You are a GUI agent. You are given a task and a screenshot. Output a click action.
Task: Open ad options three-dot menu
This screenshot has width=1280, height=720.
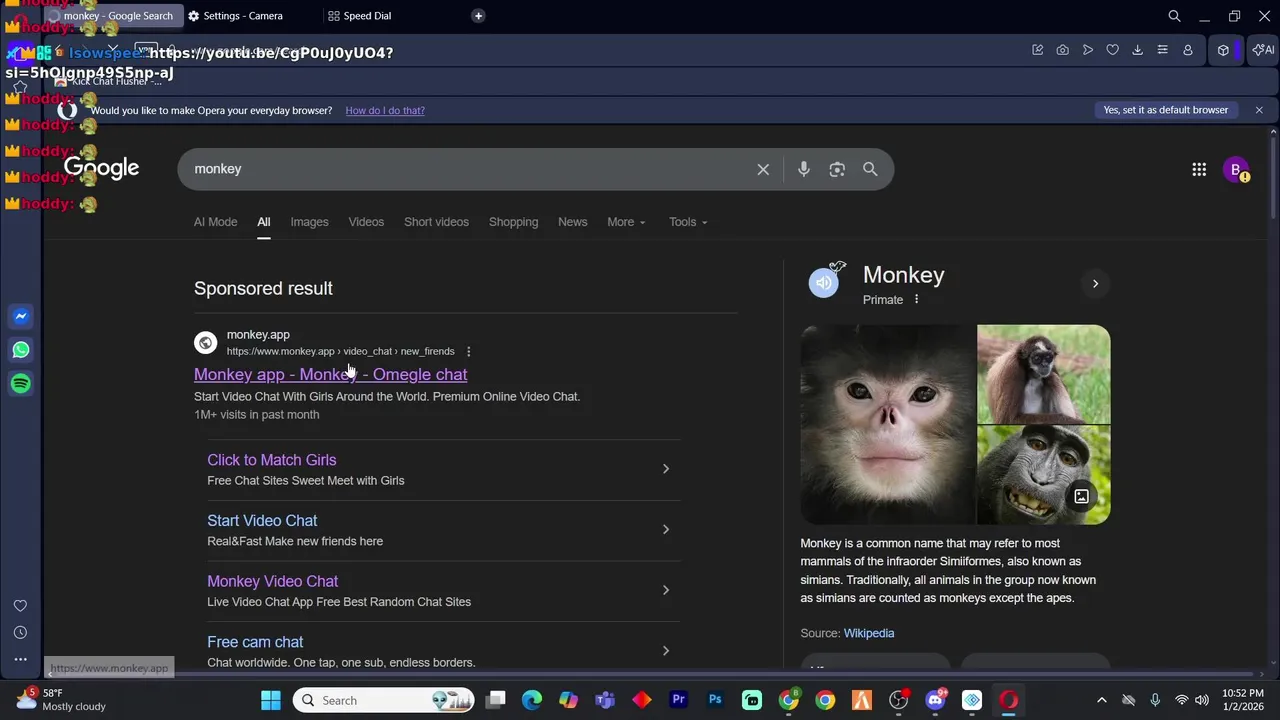[x=468, y=351]
